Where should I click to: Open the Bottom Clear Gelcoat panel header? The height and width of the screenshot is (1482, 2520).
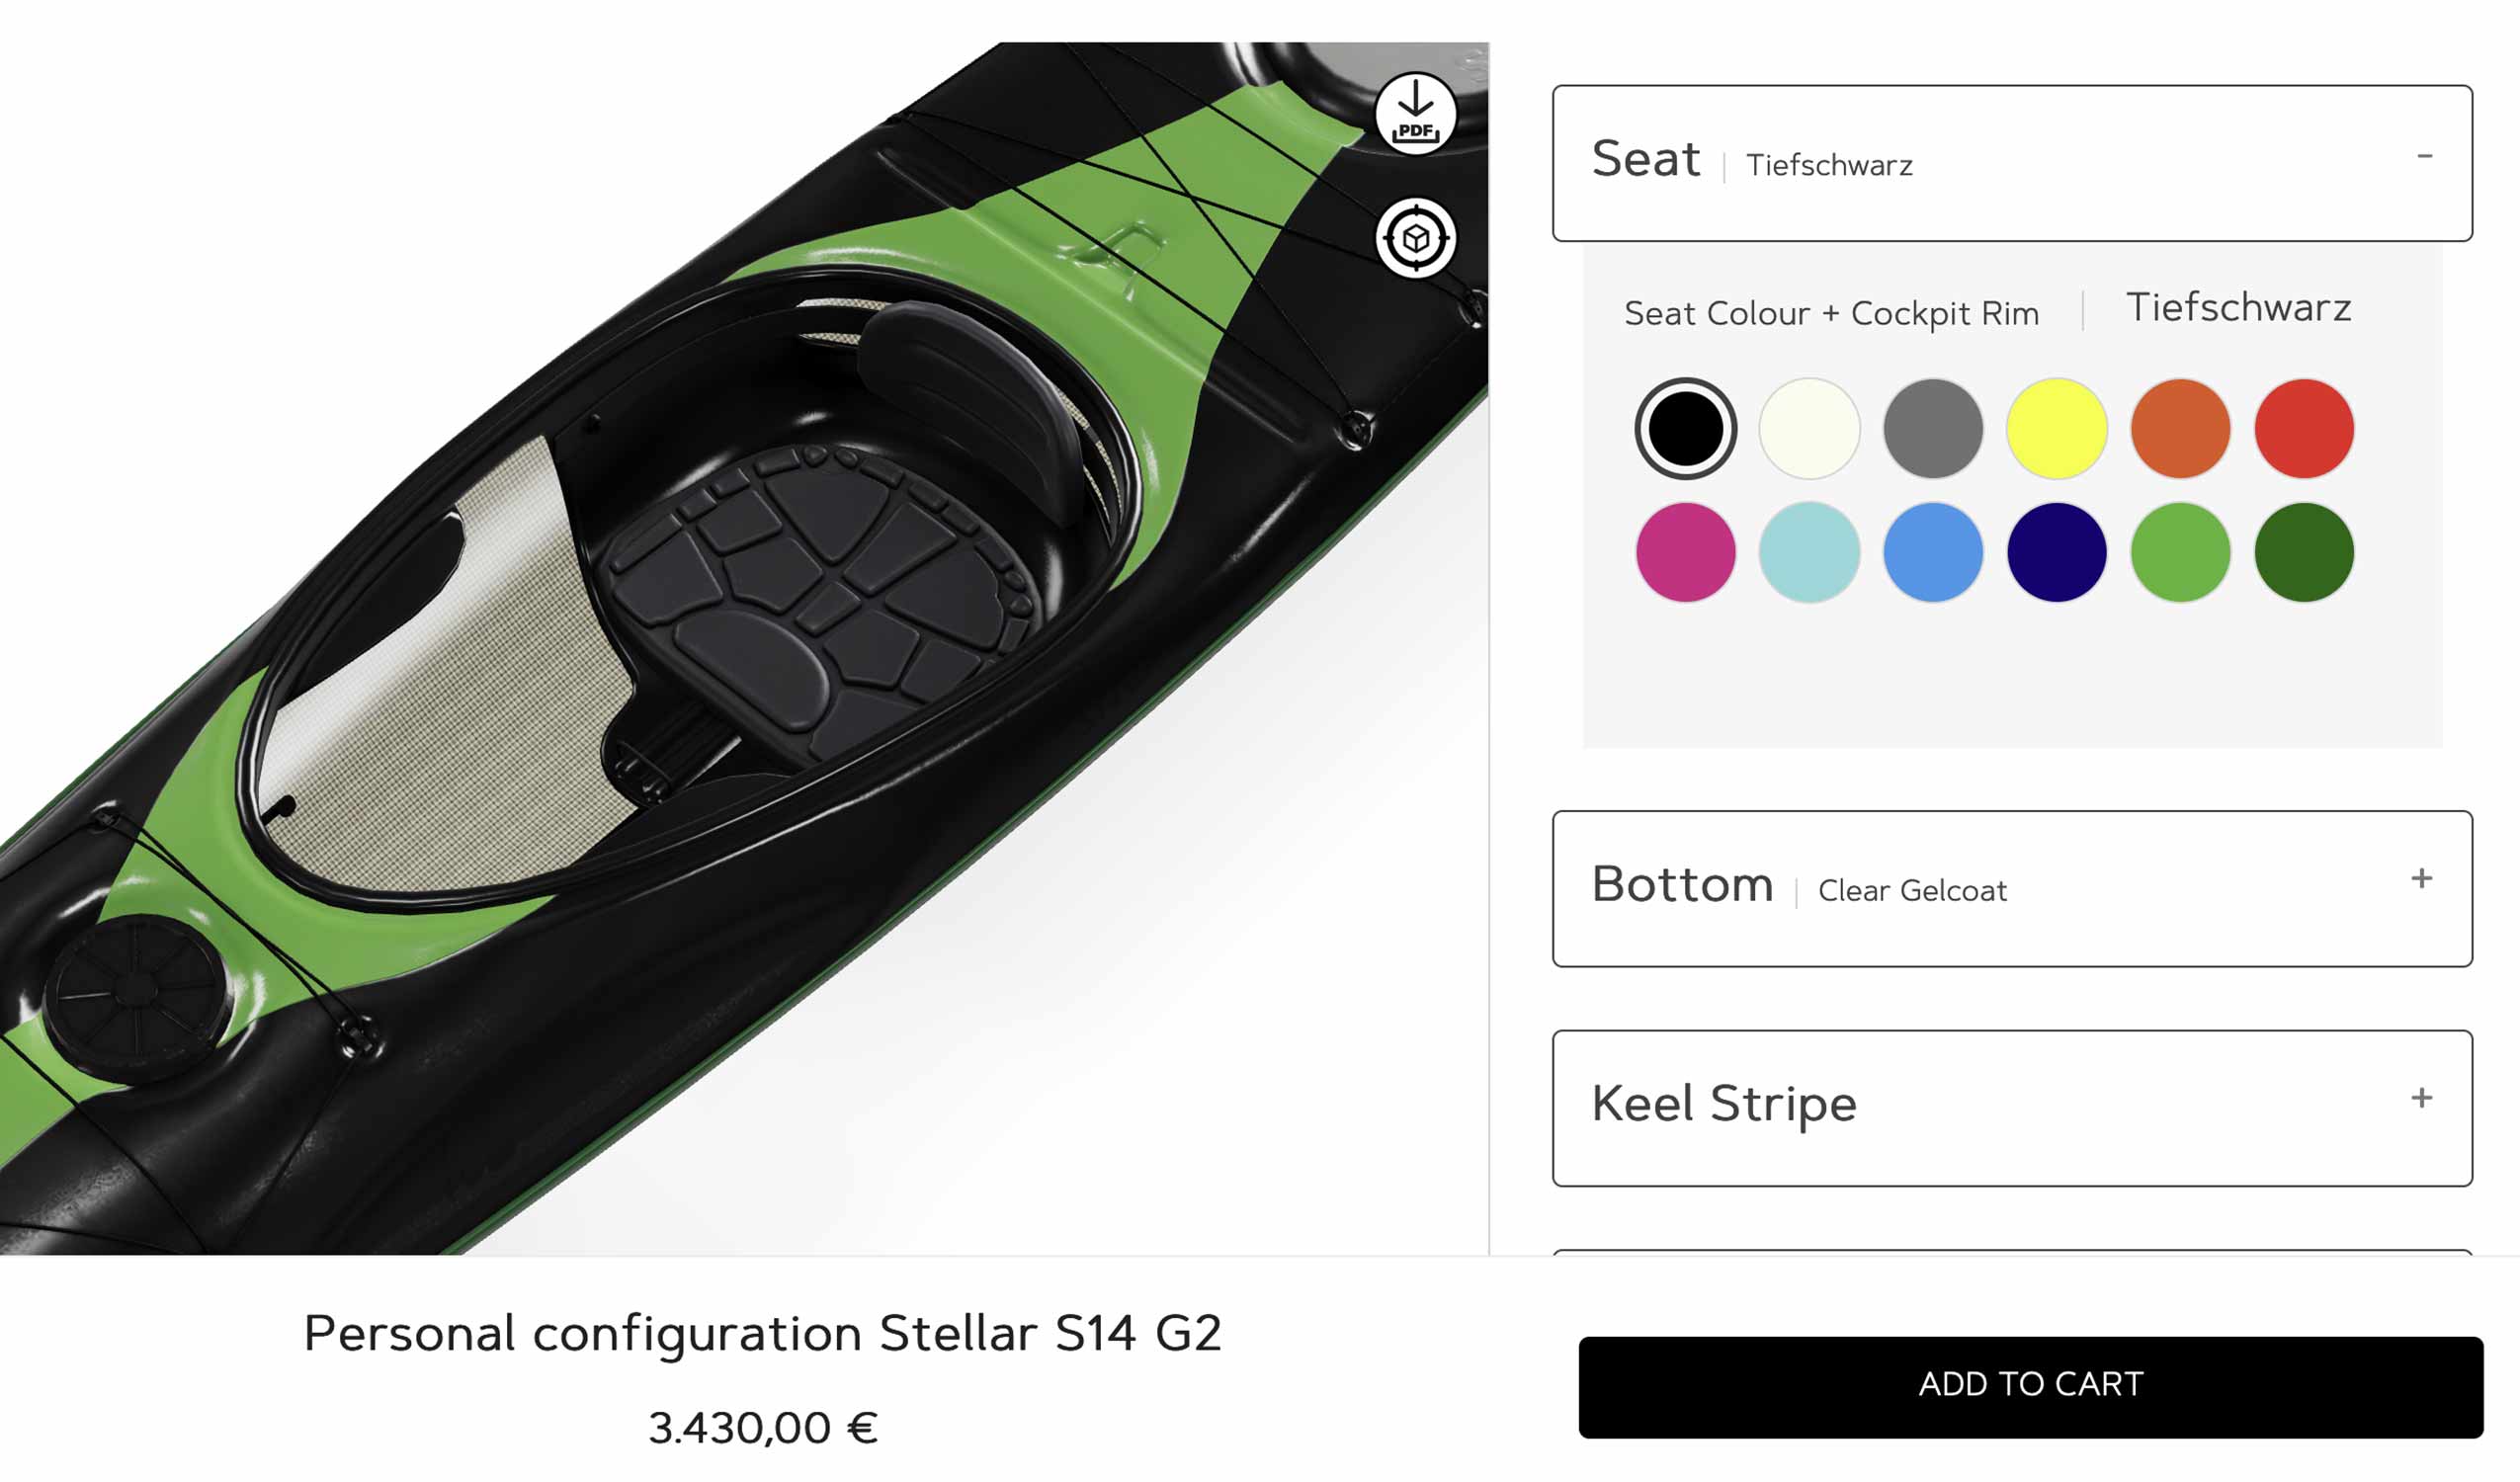click(2012, 888)
